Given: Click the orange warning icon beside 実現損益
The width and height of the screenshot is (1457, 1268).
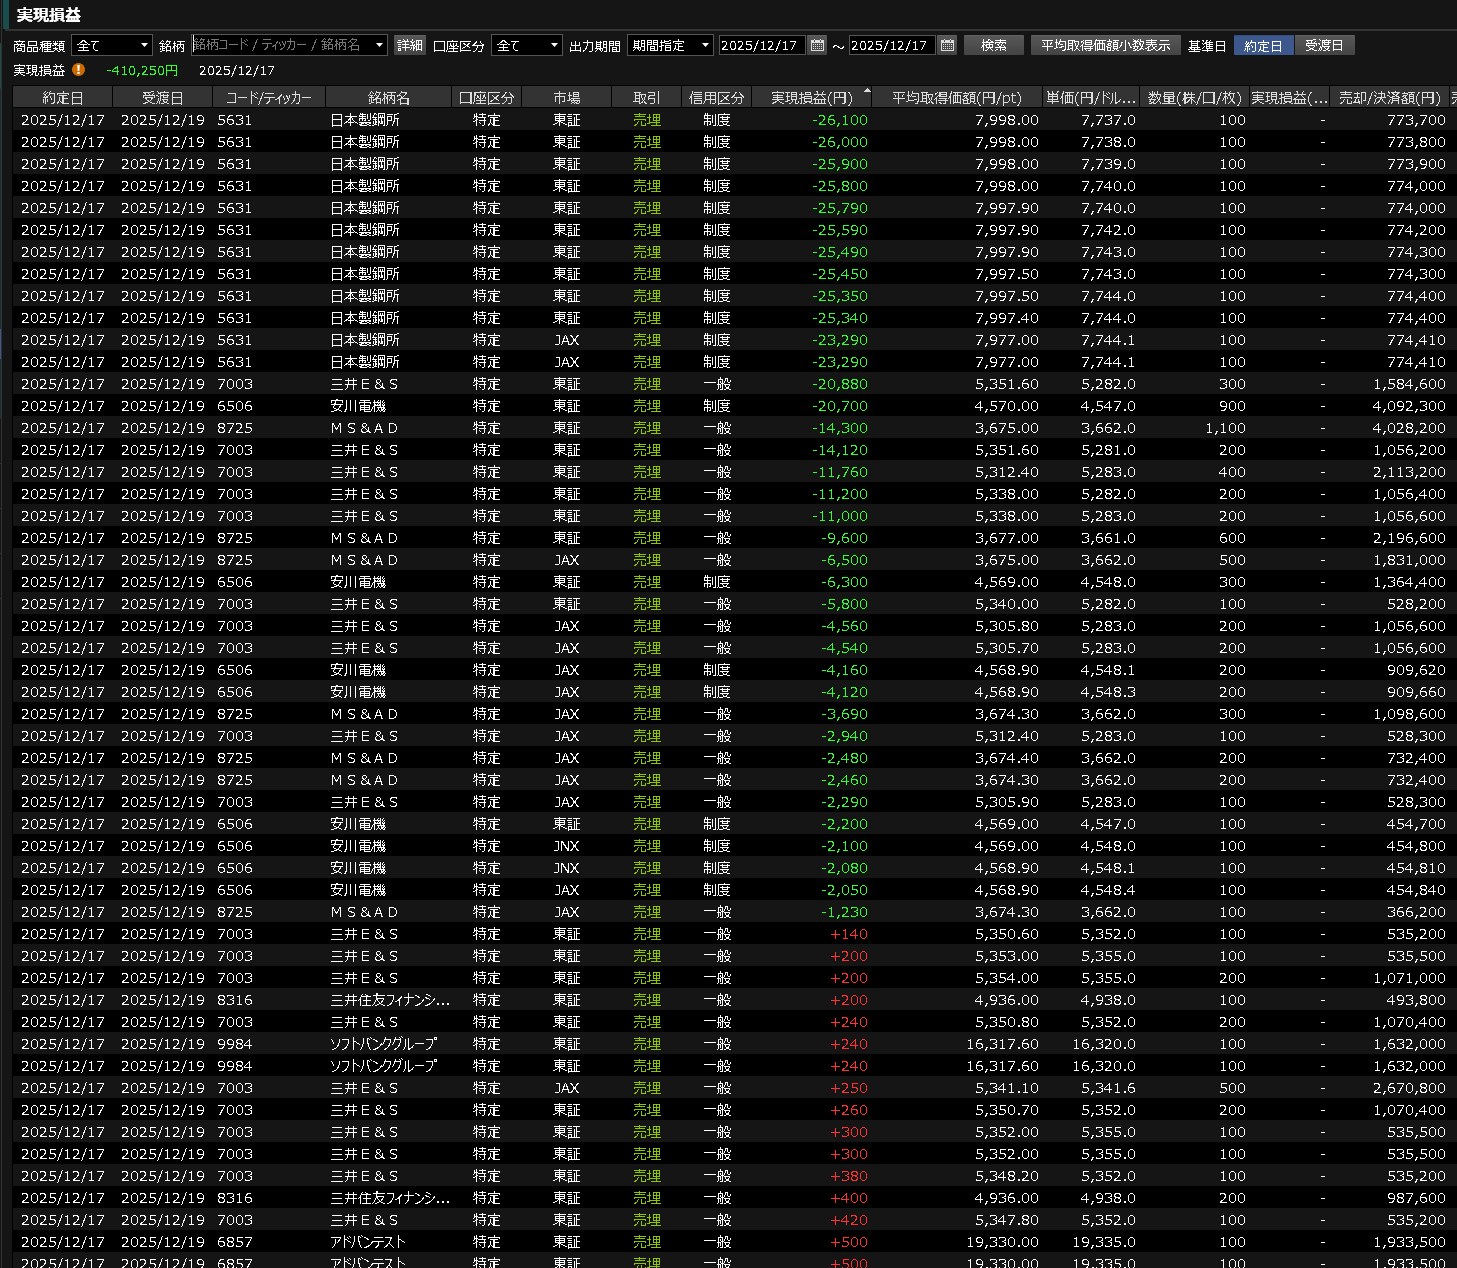Looking at the screenshot, I should (78, 70).
